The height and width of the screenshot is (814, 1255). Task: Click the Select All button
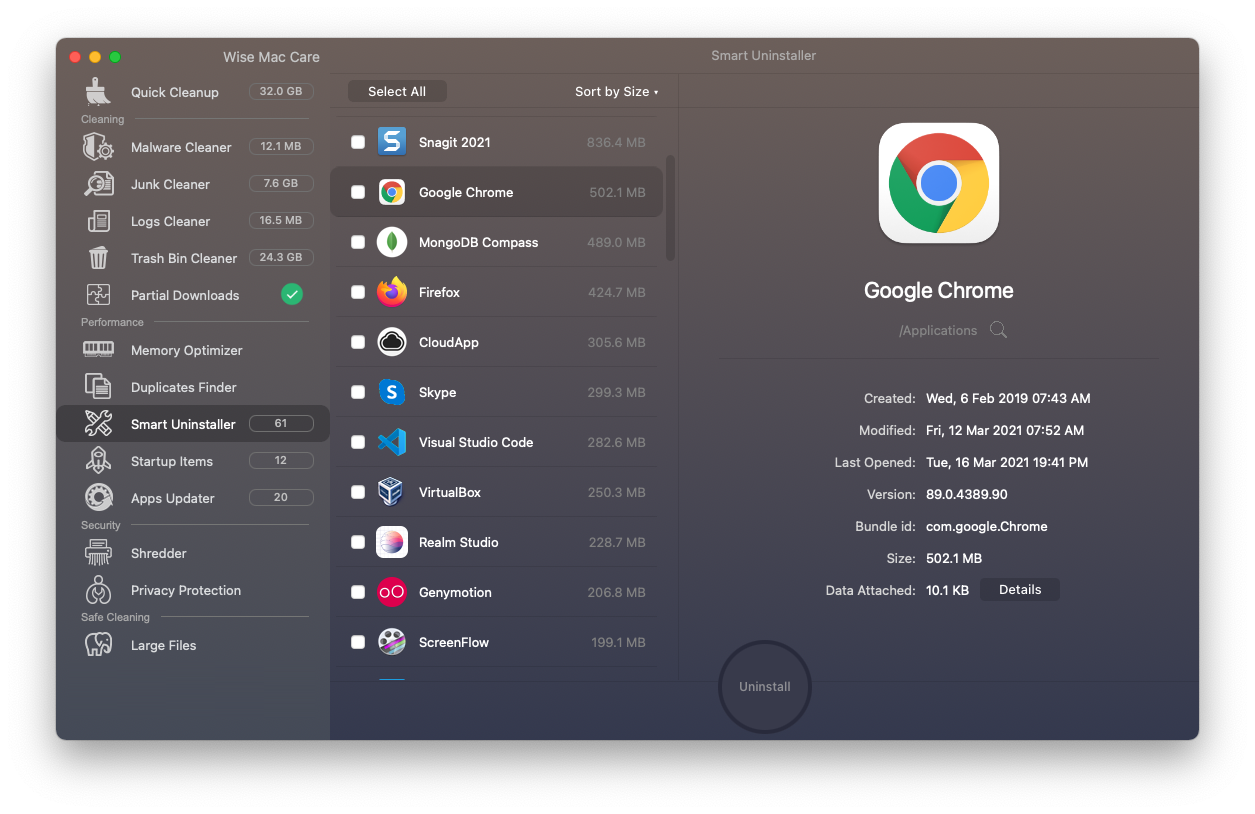click(397, 92)
